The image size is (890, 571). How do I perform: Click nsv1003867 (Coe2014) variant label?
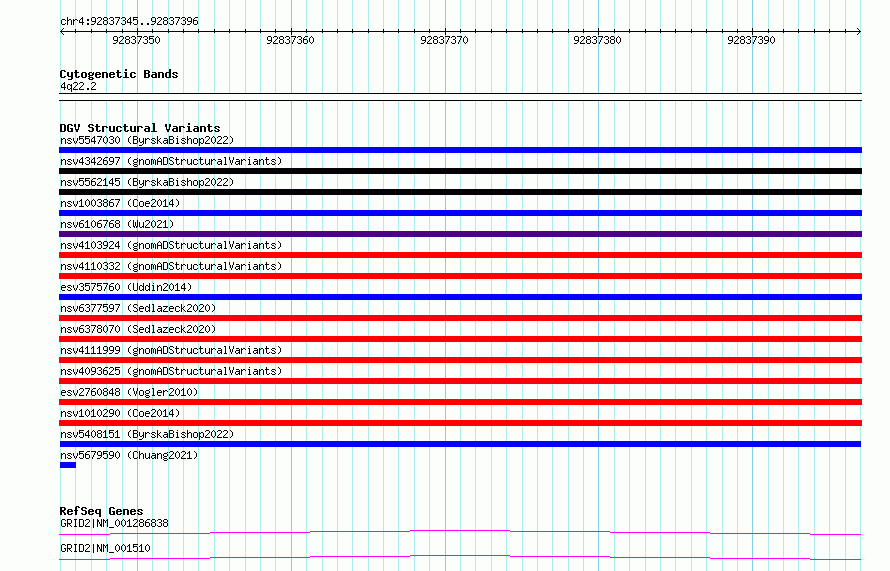click(x=120, y=203)
